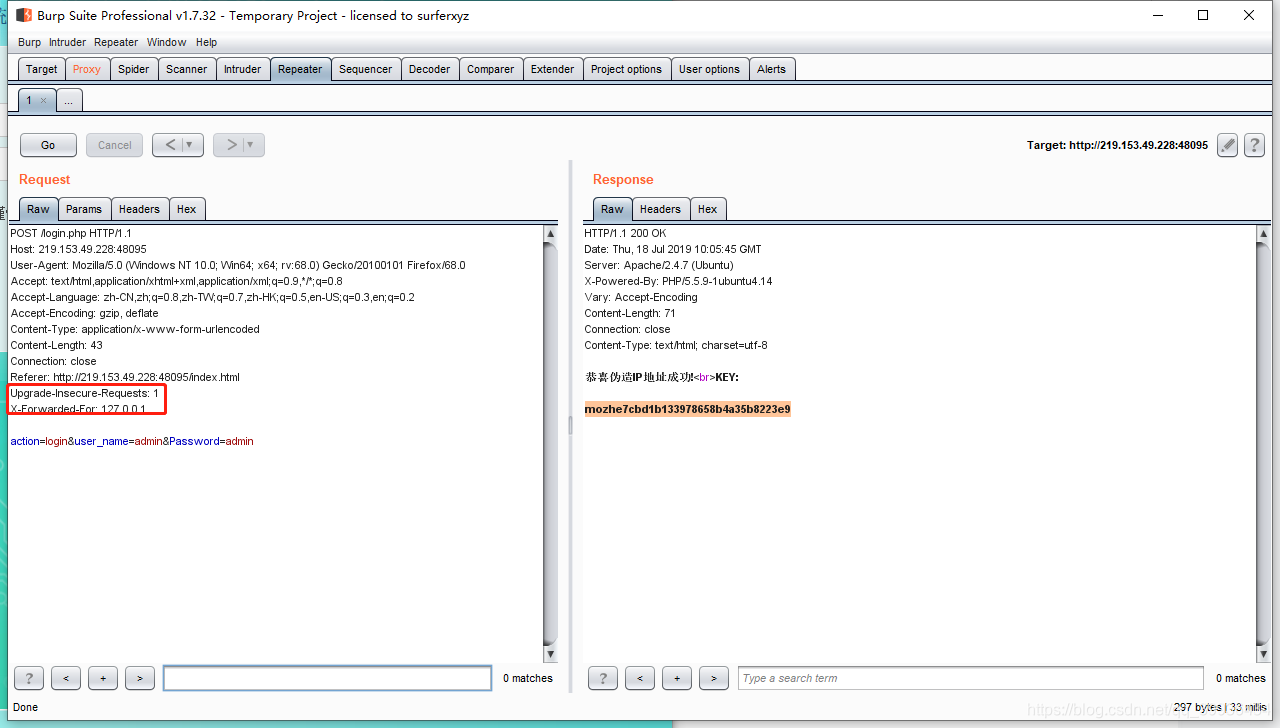The image size is (1280, 728).
Task: Click the edit target pencil icon
Action: coord(1227,145)
